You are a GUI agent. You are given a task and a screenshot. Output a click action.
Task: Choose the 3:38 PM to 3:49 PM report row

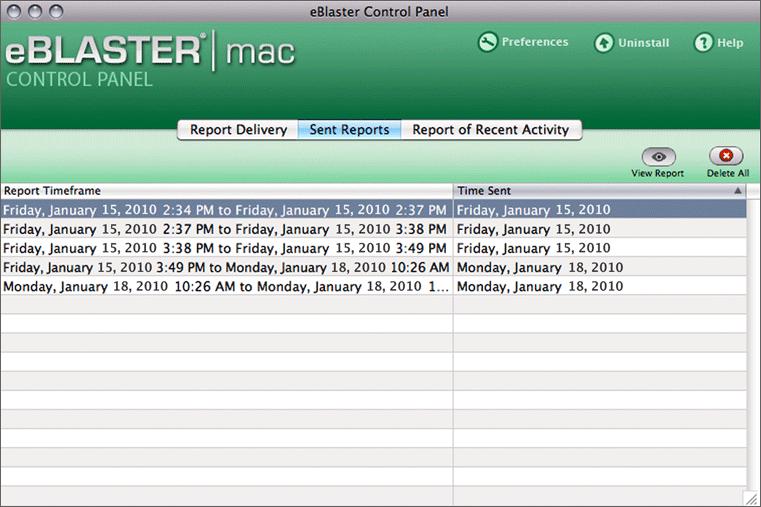[x=373, y=248]
